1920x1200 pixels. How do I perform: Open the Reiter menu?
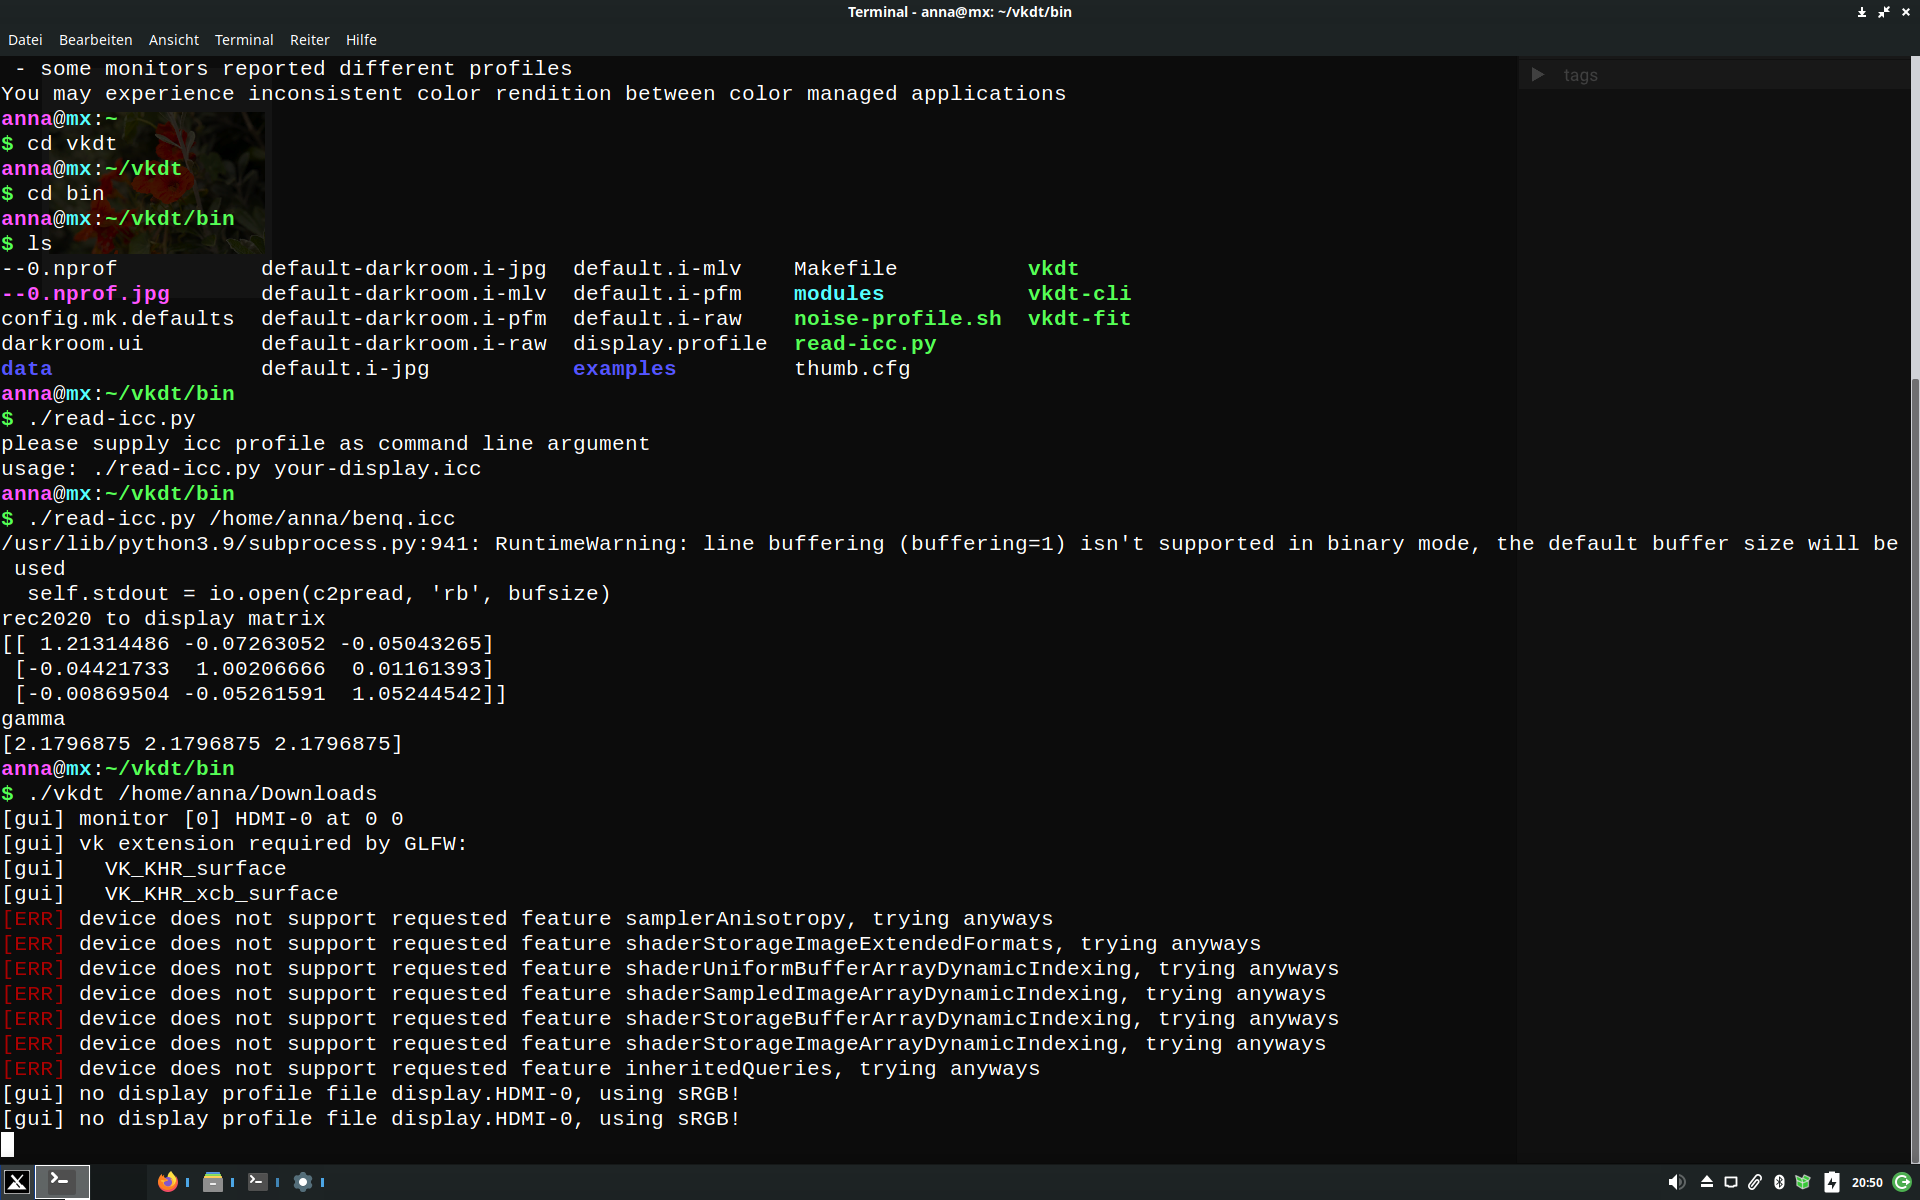pos(309,40)
